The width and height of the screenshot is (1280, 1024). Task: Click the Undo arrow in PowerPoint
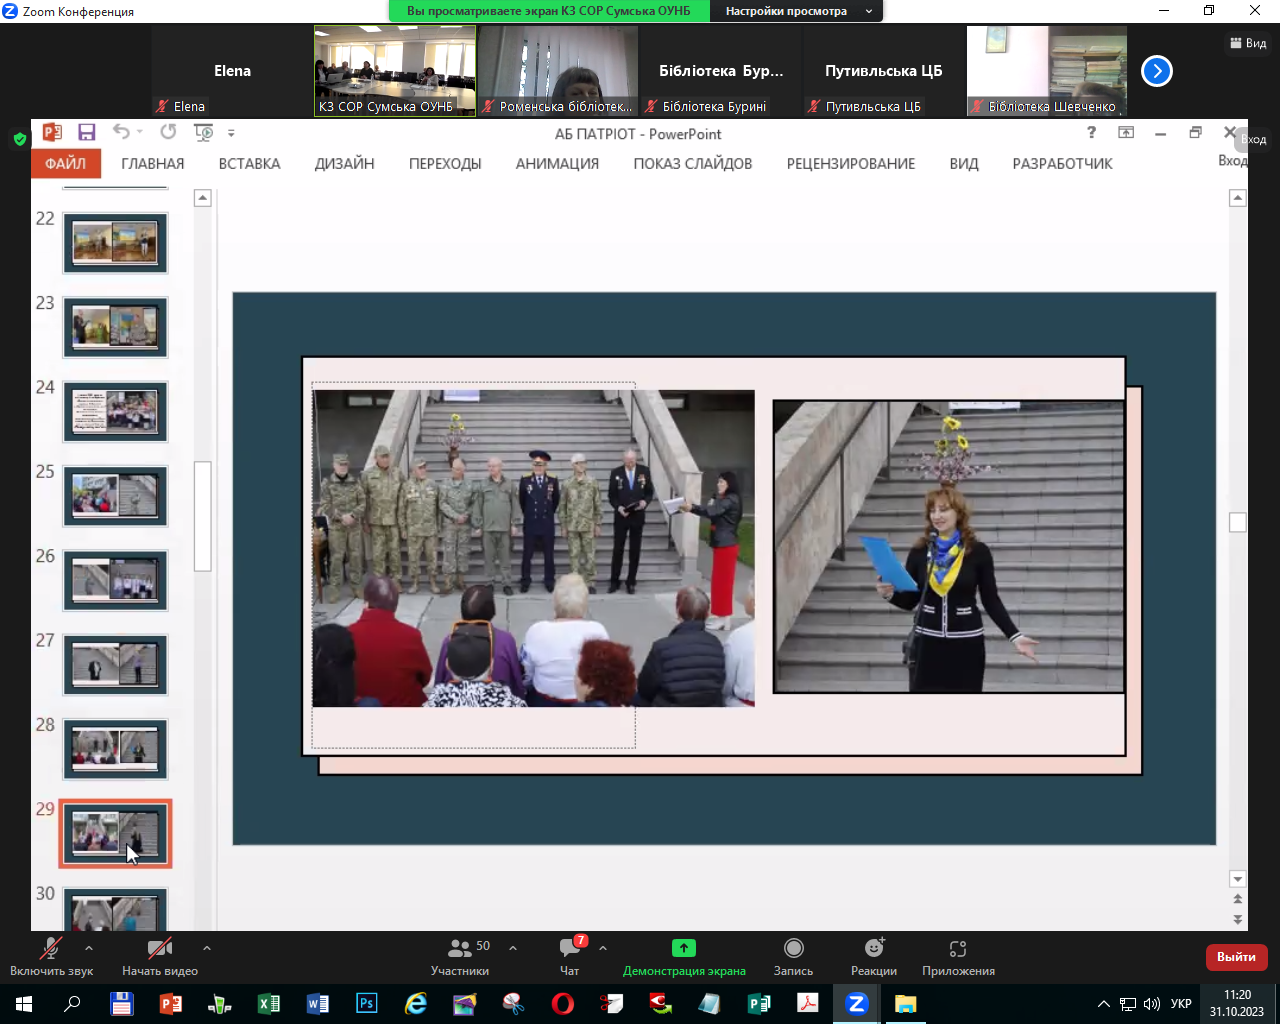pyautogui.click(x=121, y=132)
